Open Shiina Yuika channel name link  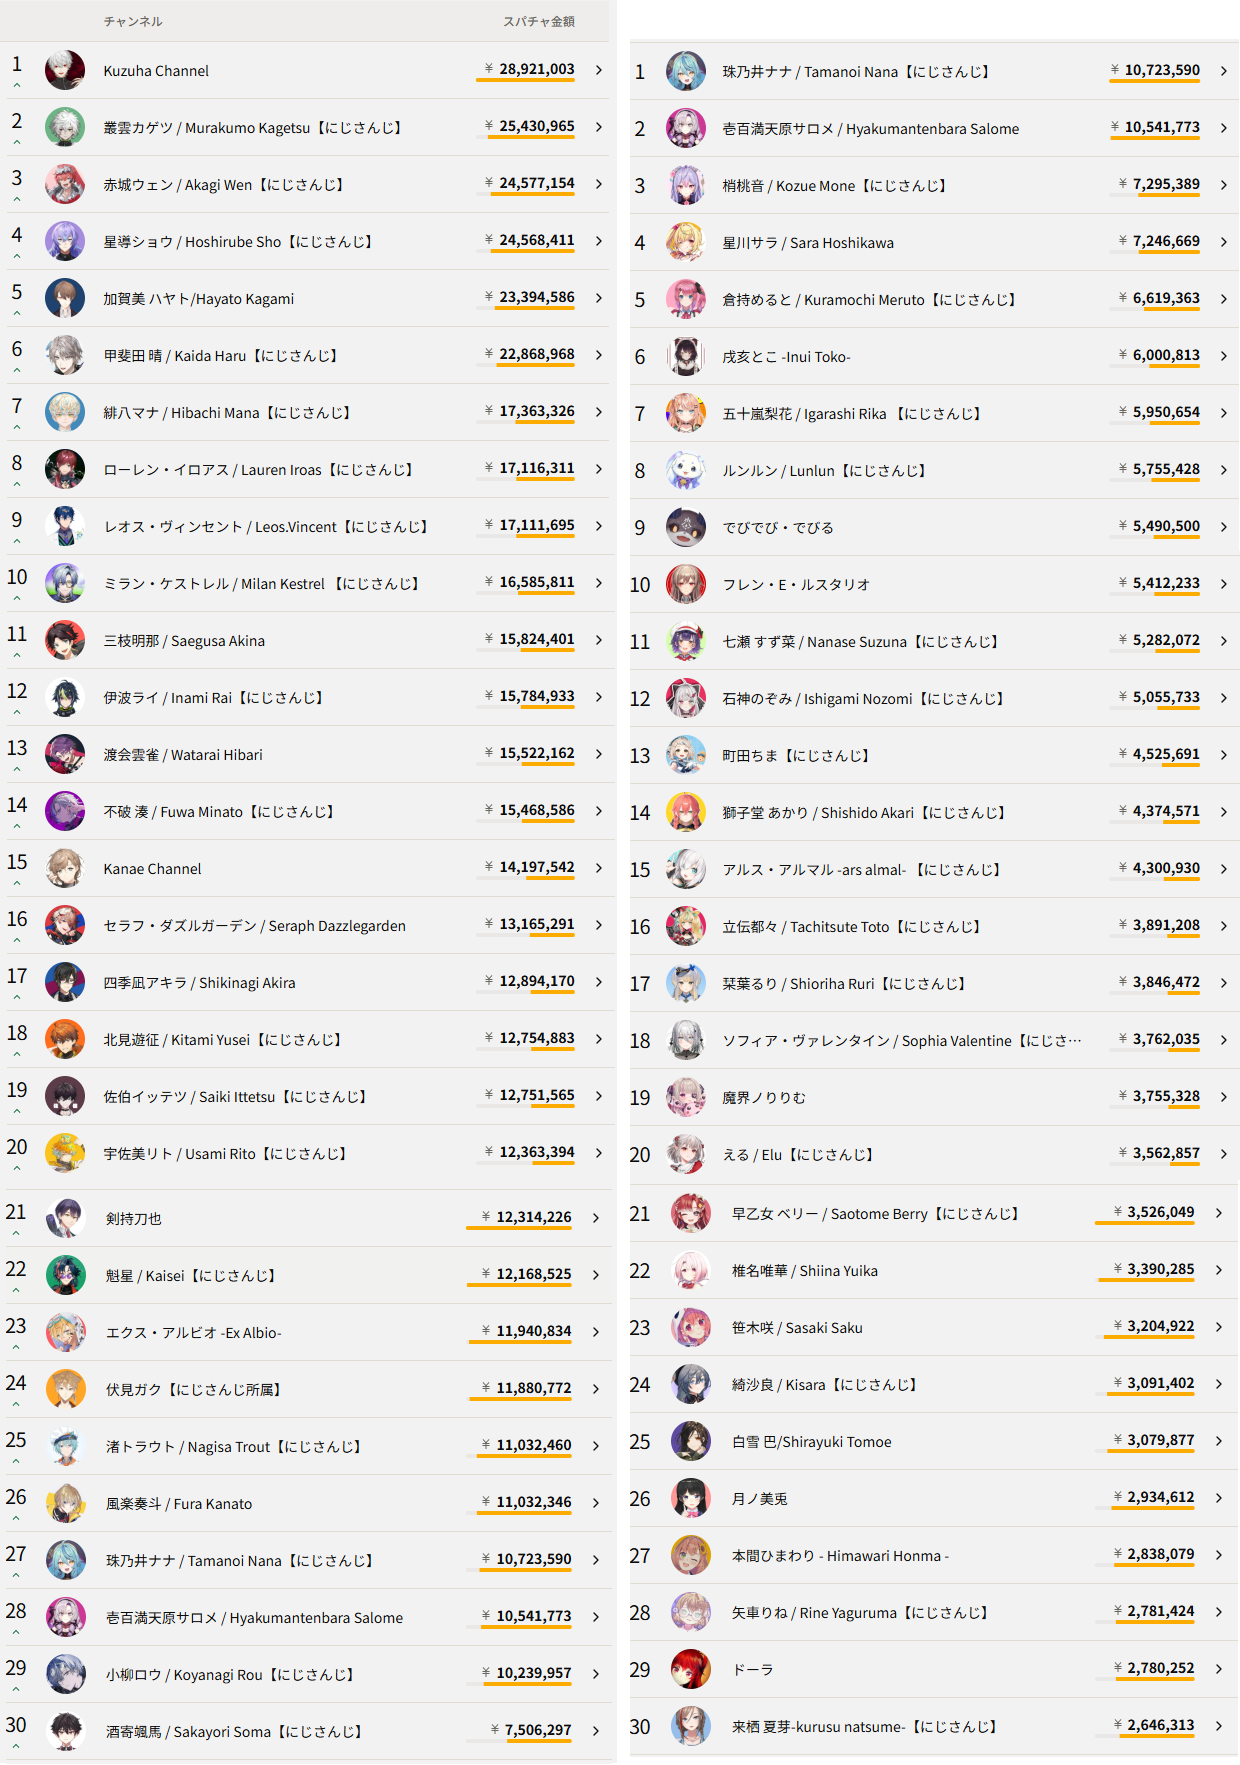pos(804,1271)
